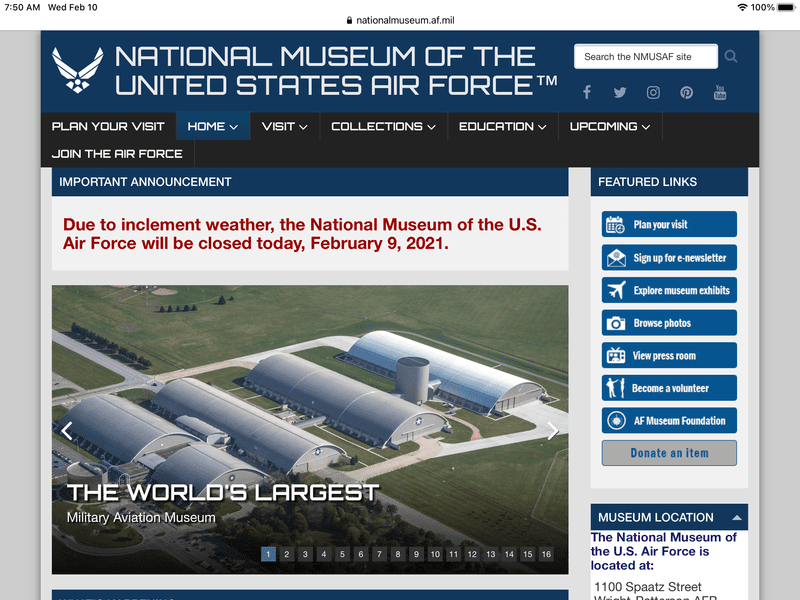Select slide 1 in carousel pager

(268, 554)
